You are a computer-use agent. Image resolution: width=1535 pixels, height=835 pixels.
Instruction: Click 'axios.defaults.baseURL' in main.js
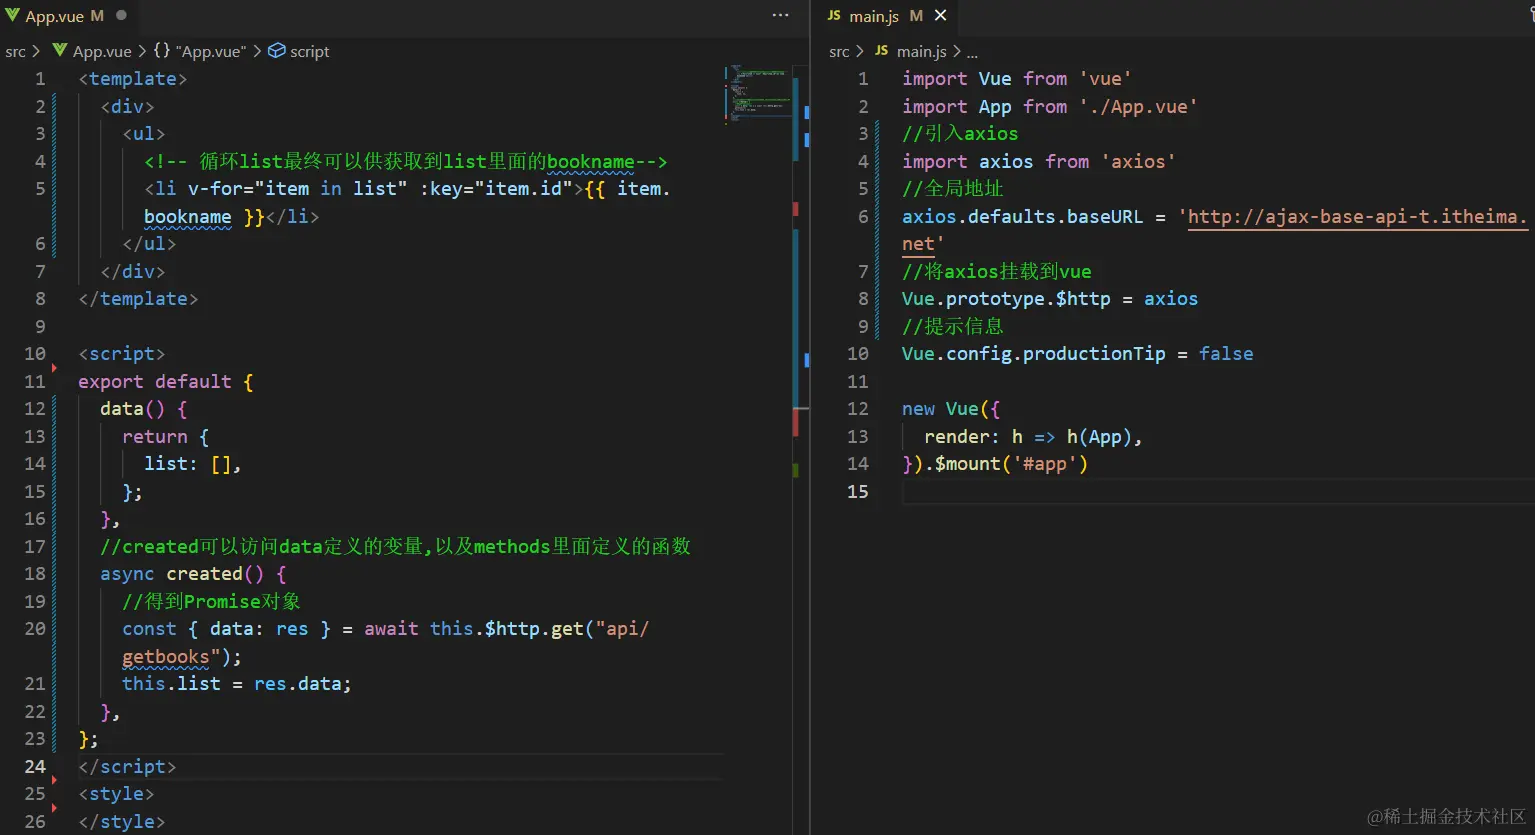(x=1022, y=216)
